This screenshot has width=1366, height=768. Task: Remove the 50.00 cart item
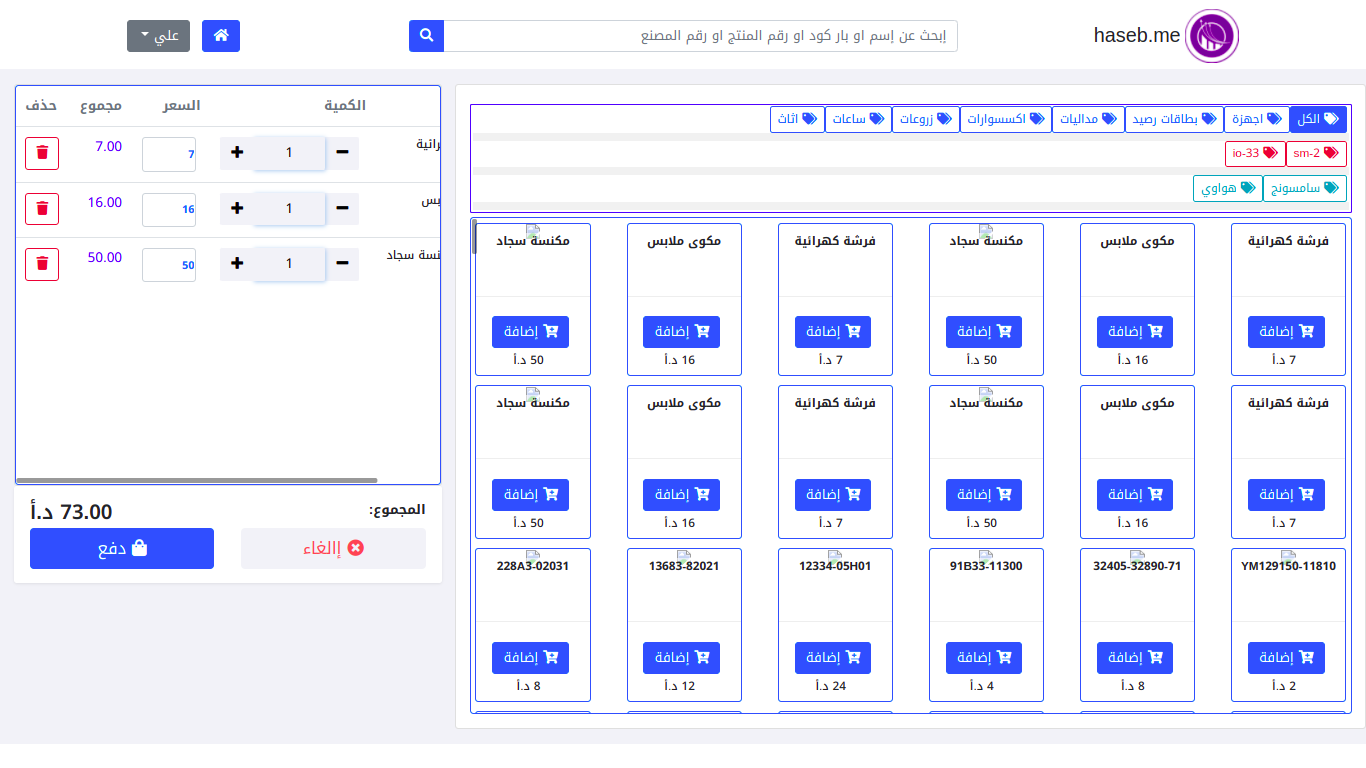(42, 264)
